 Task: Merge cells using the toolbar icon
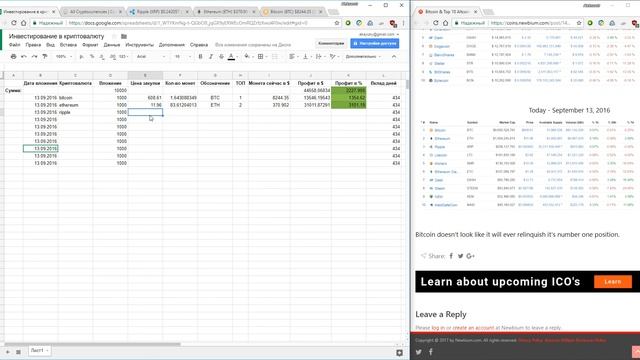point(275,56)
